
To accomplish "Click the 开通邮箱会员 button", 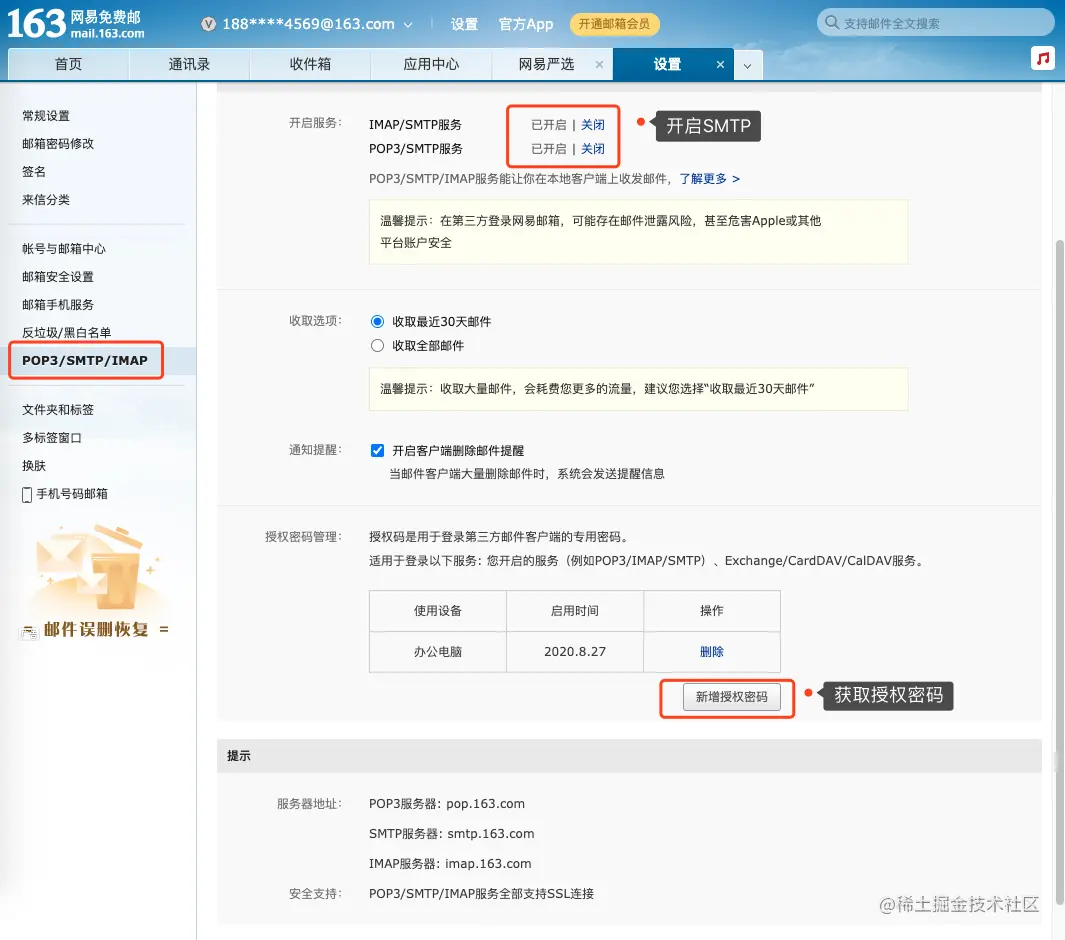I will click(x=614, y=24).
